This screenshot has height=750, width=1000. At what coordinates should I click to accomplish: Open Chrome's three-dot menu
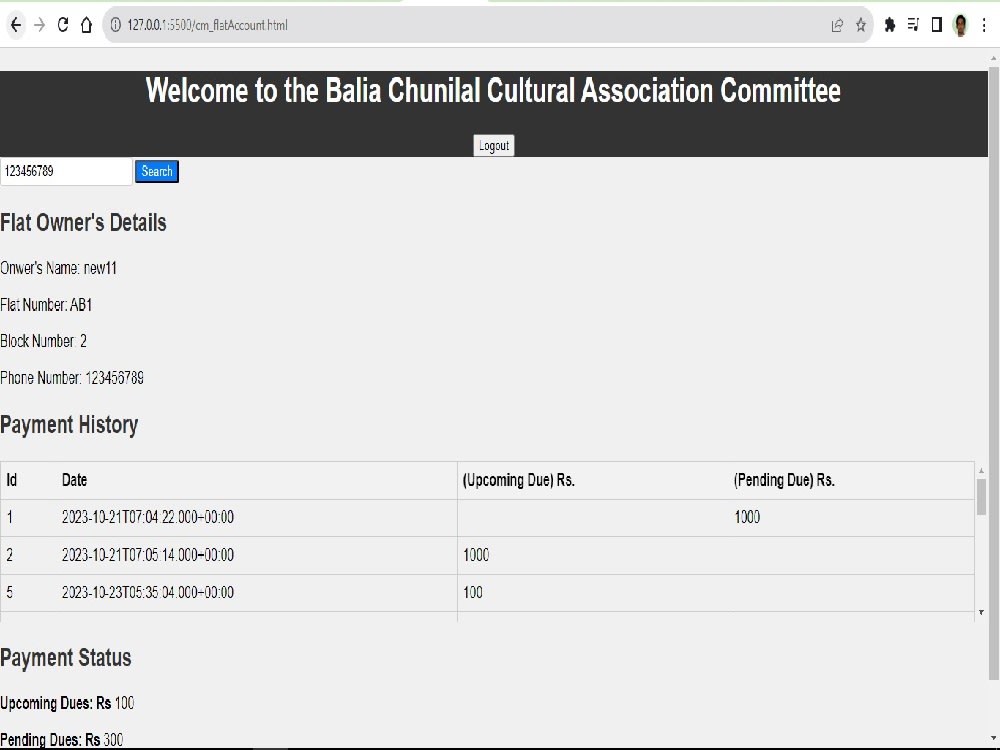coord(985,25)
